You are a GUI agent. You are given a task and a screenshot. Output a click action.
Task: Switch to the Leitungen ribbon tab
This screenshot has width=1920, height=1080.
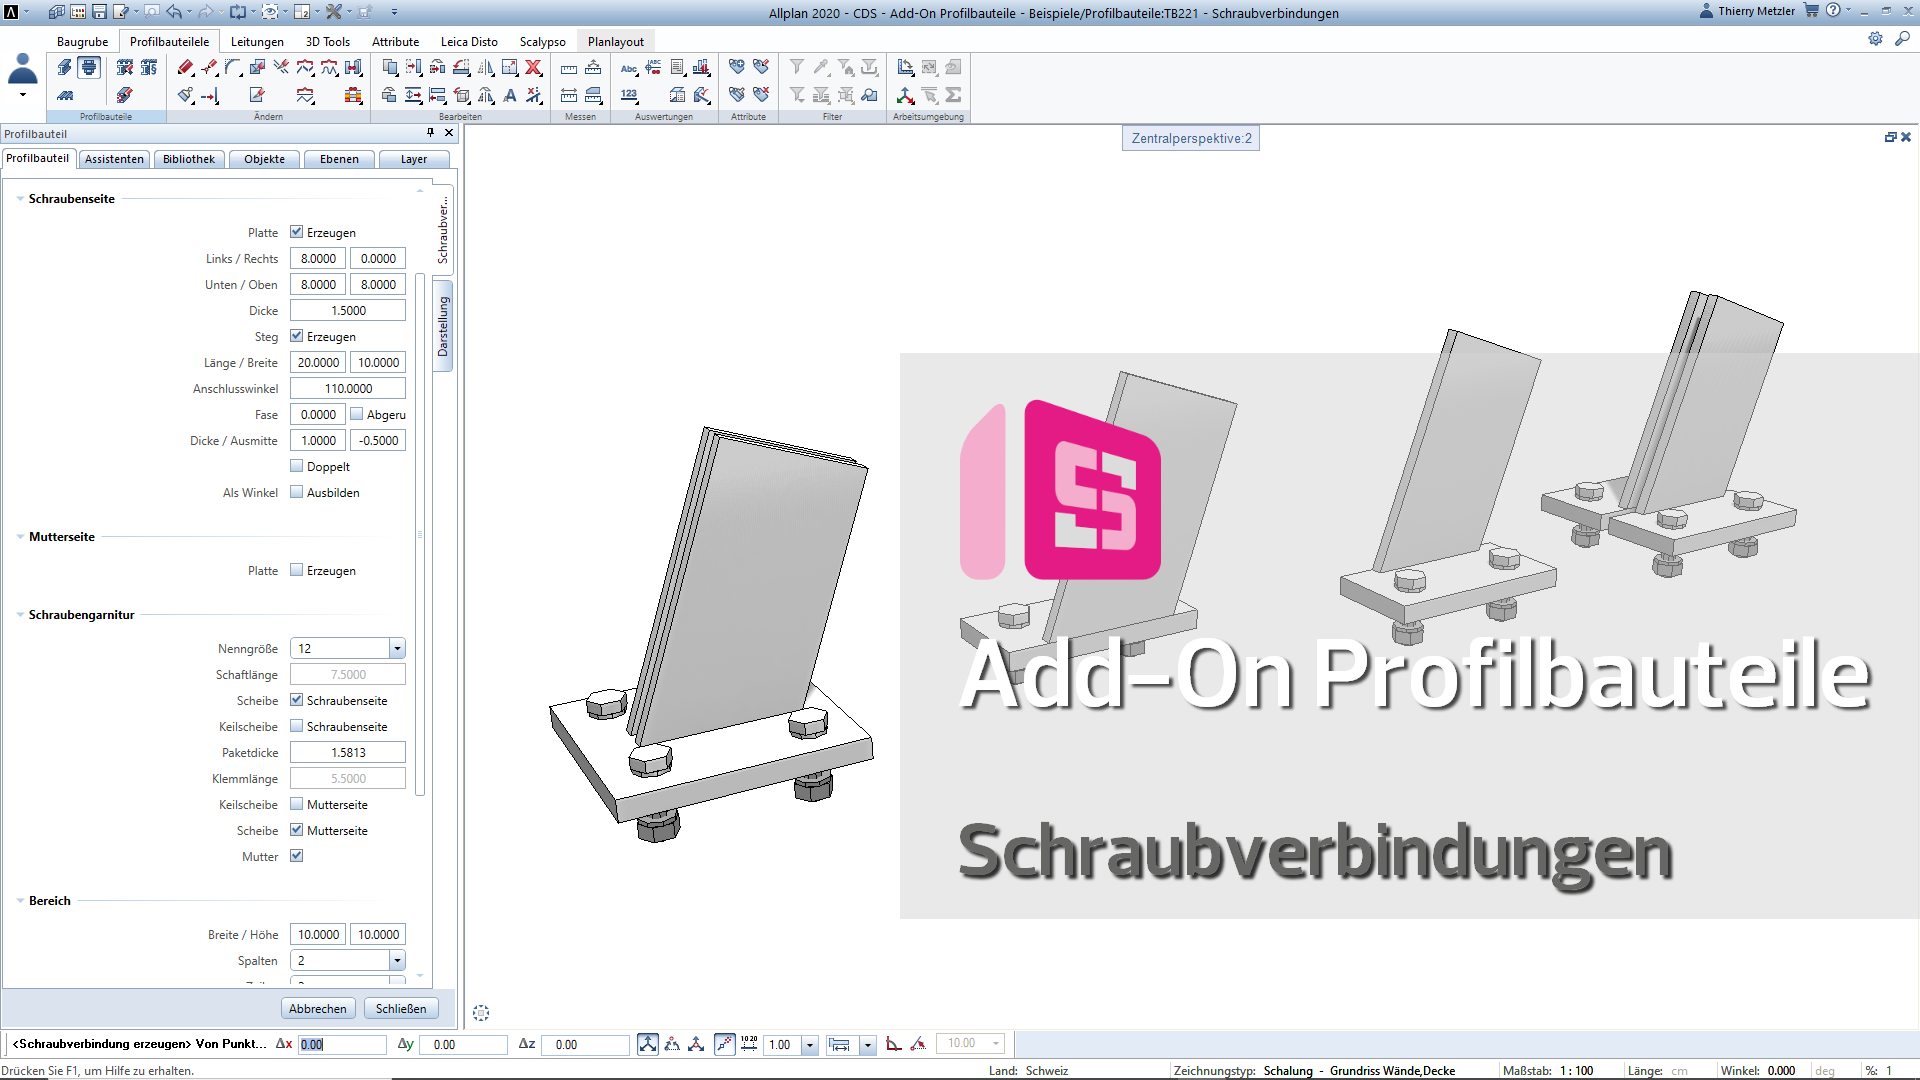click(x=257, y=42)
